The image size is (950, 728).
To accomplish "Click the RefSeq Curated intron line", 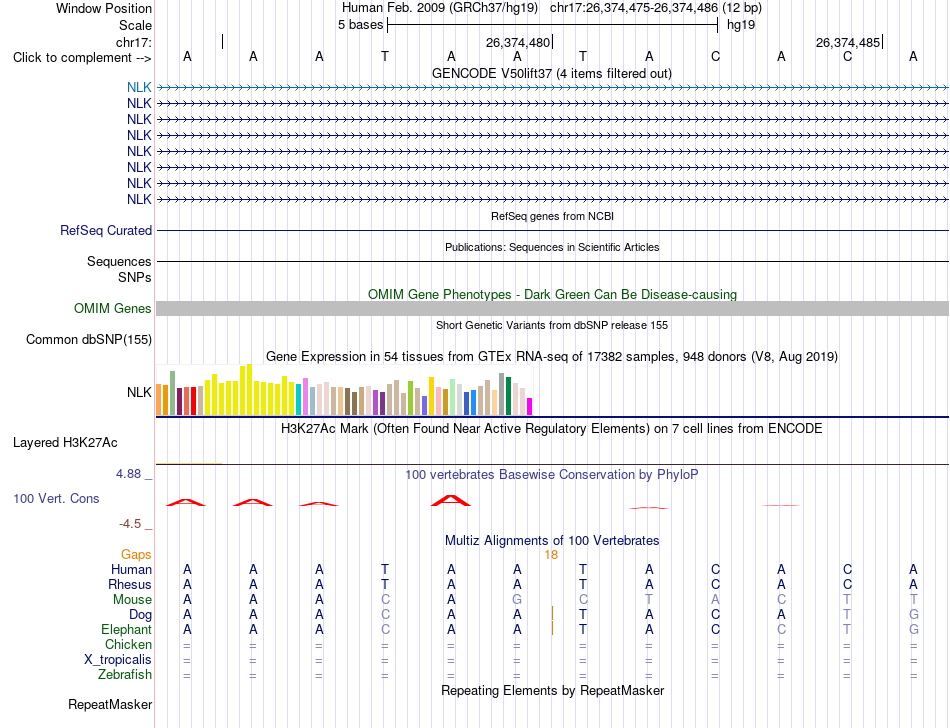I will coord(552,231).
